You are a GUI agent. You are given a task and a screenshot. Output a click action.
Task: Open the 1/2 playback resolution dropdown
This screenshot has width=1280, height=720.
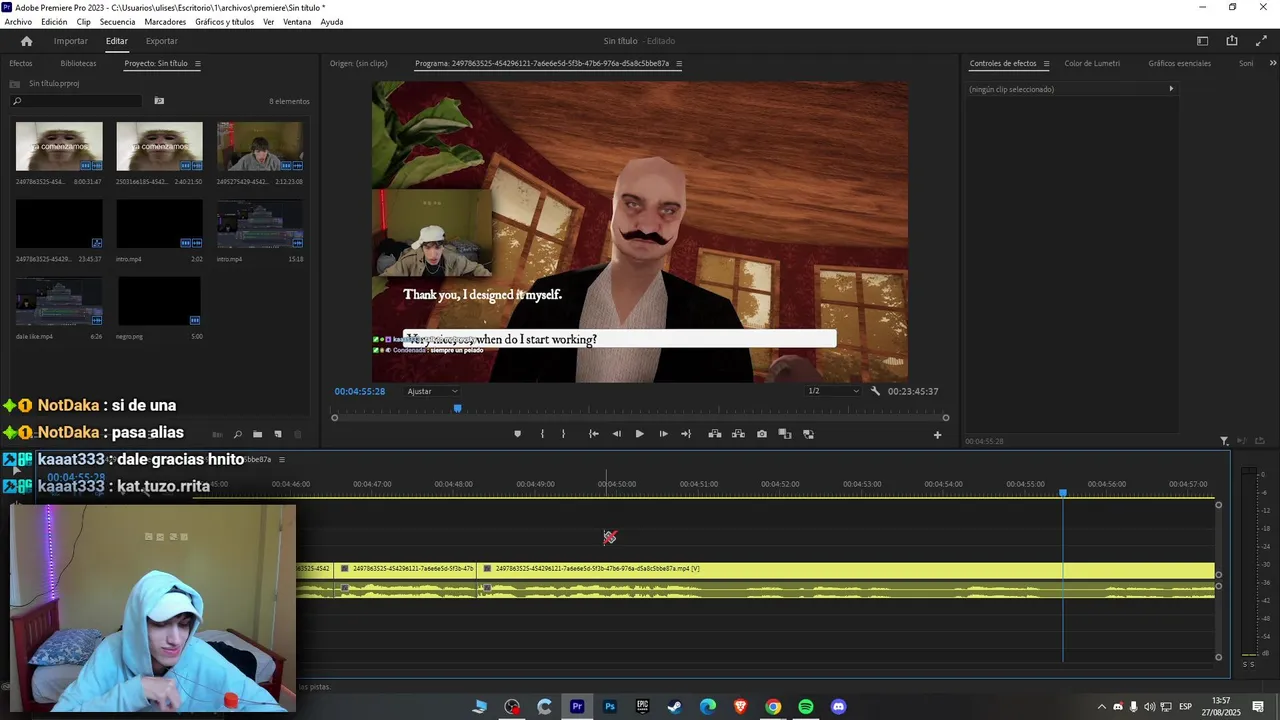[x=833, y=391]
